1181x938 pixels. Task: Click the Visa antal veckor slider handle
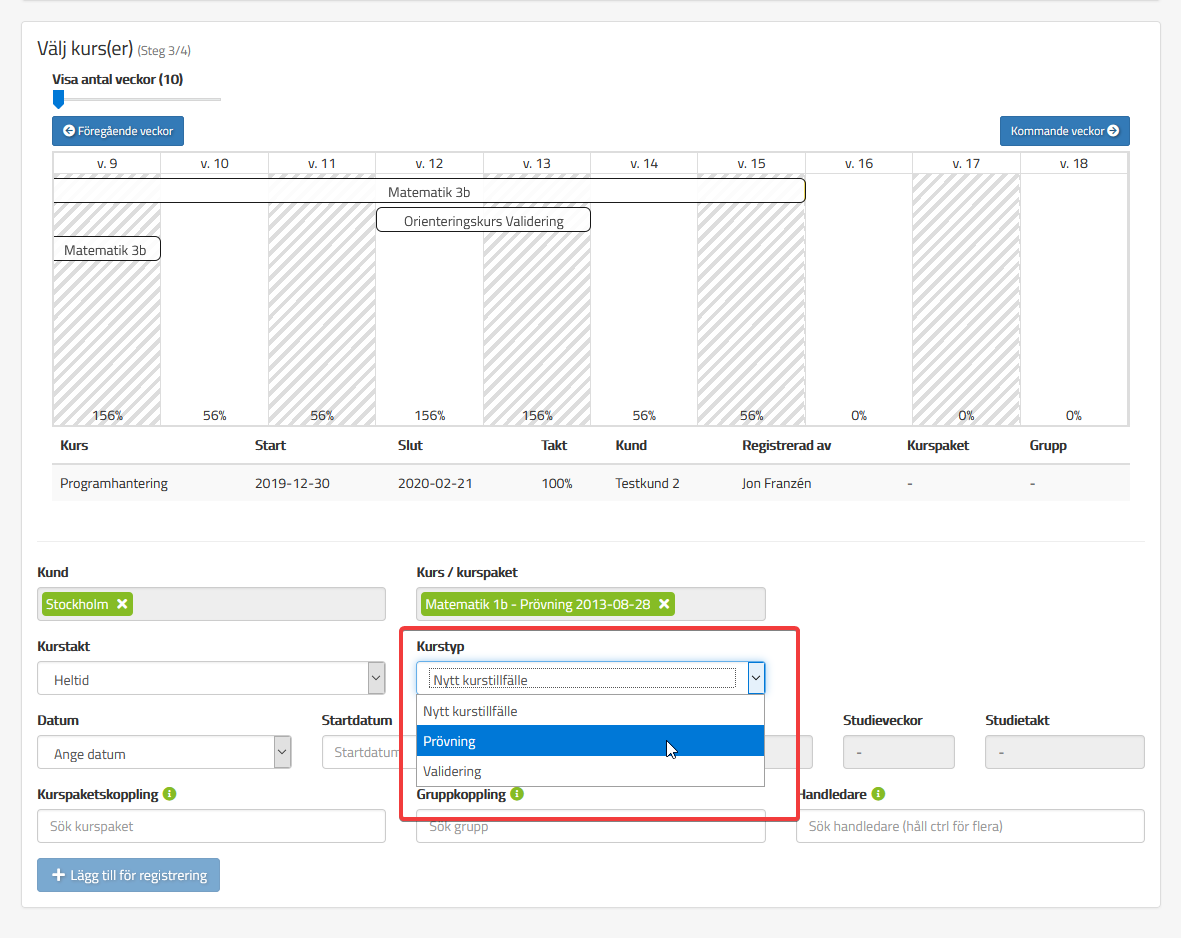tap(58, 99)
